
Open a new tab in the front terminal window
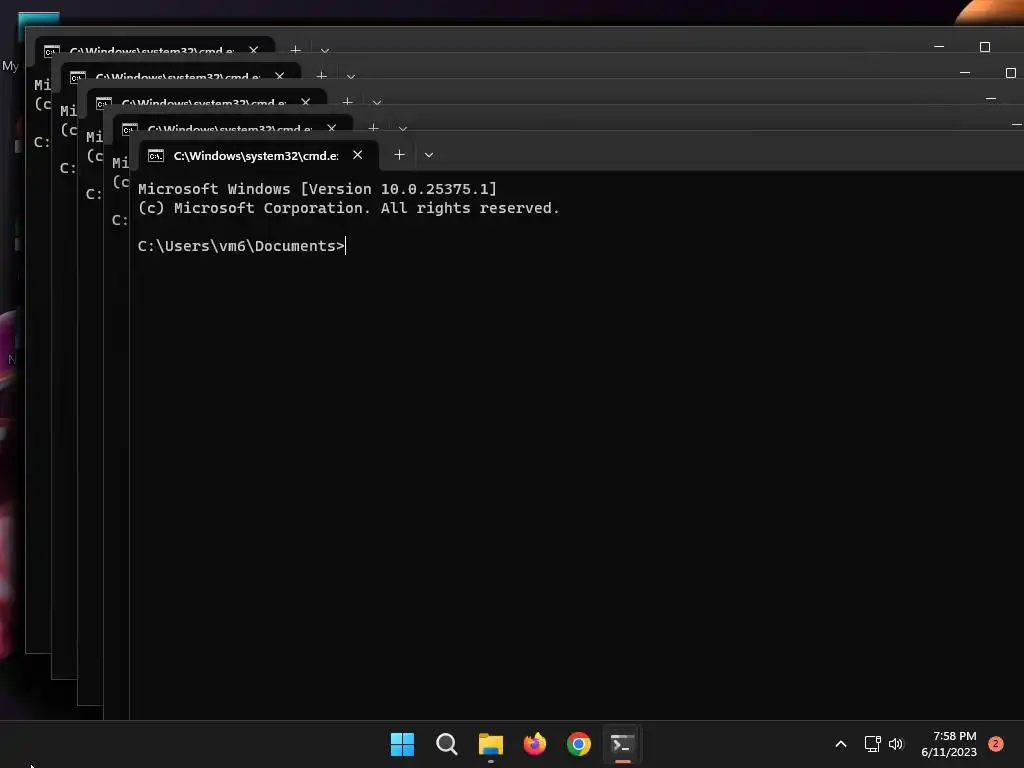(x=399, y=155)
